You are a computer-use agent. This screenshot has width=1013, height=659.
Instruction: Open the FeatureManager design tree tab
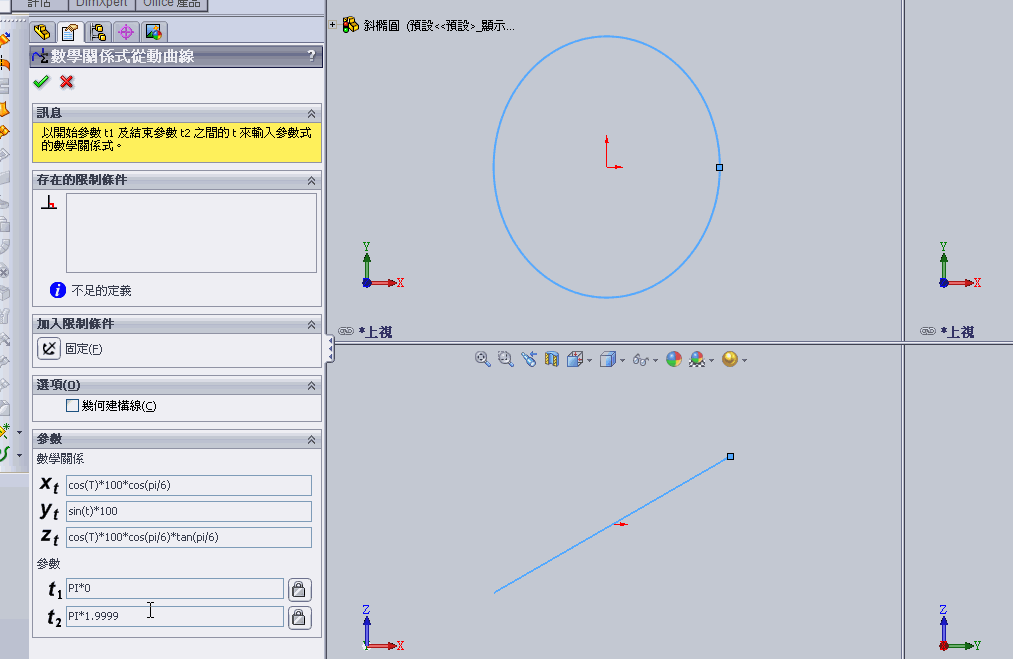point(43,32)
